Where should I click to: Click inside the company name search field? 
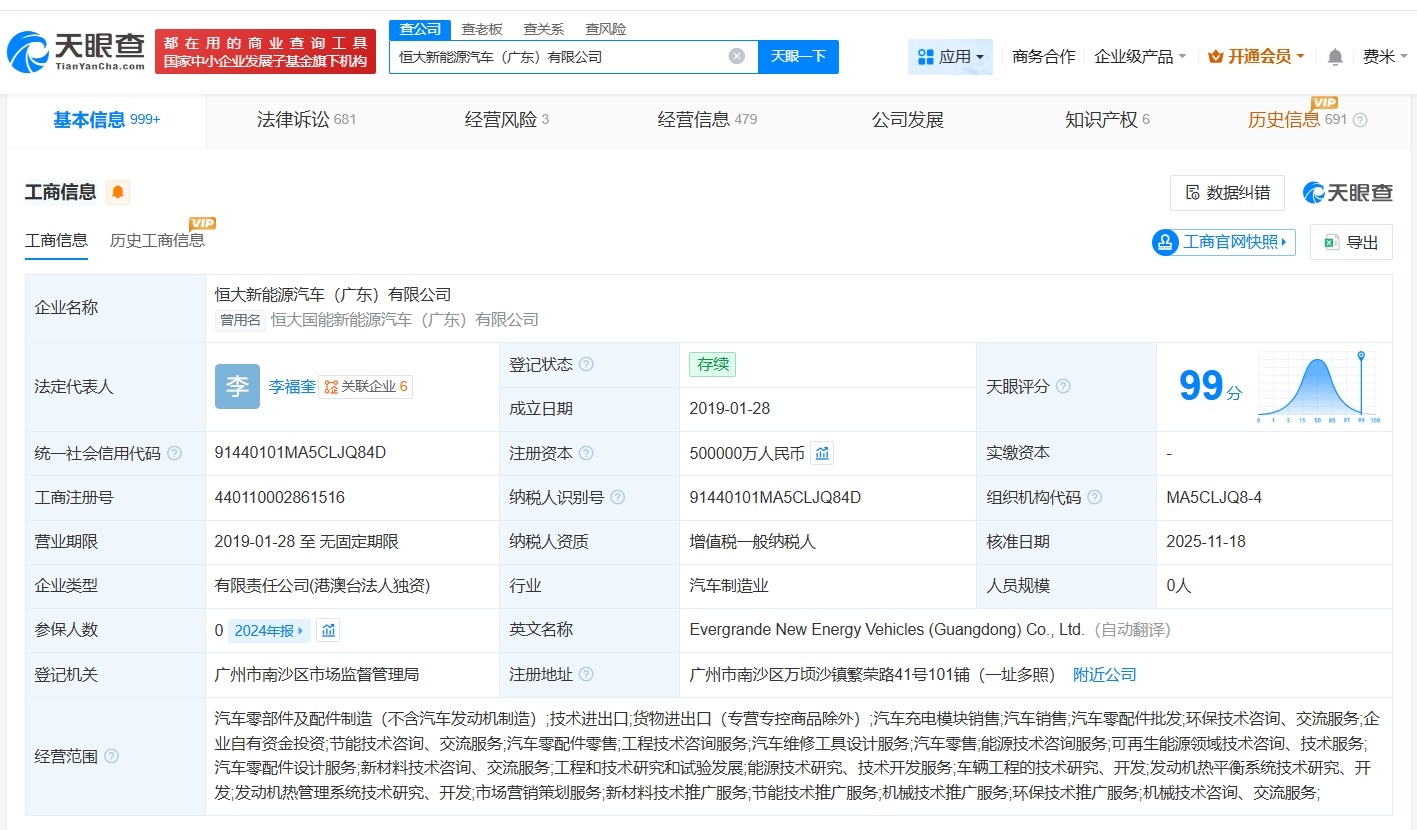pos(560,56)
